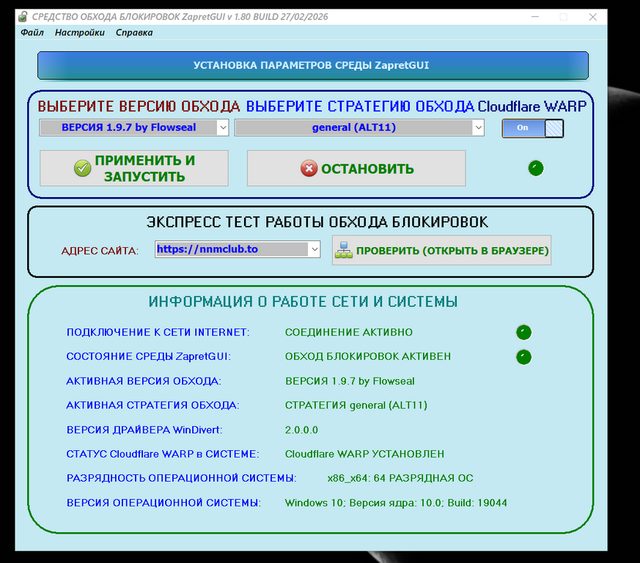The image size is (640, 563).
Task: Click the 2.0.0.0 driver version value
Action: pyautogui.click(x=302, y=430)
